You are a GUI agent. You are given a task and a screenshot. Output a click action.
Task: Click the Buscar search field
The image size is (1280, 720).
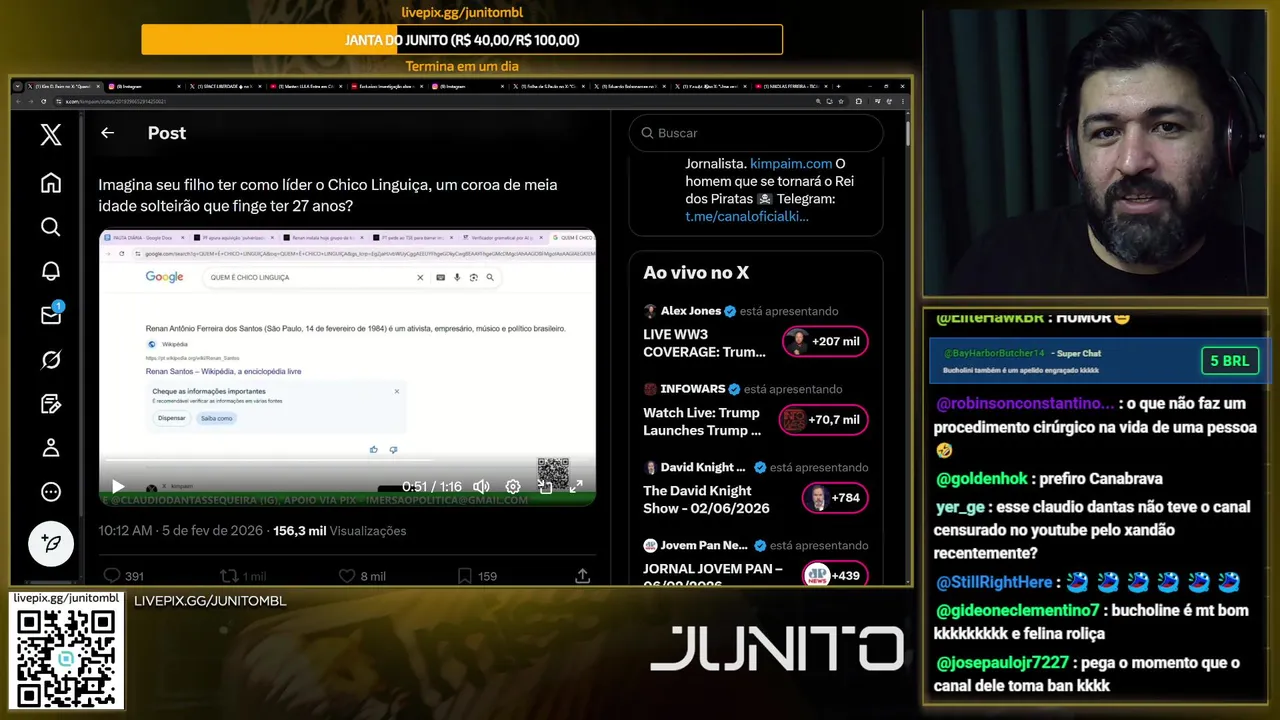pos(756,133)
